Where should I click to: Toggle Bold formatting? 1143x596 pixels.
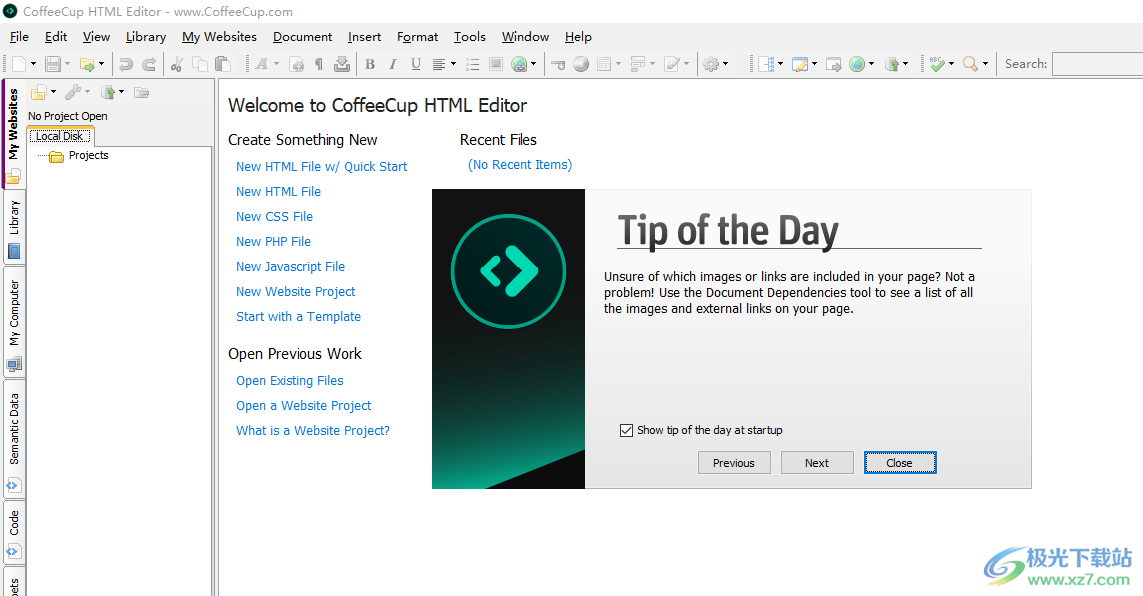coord(370,64)
